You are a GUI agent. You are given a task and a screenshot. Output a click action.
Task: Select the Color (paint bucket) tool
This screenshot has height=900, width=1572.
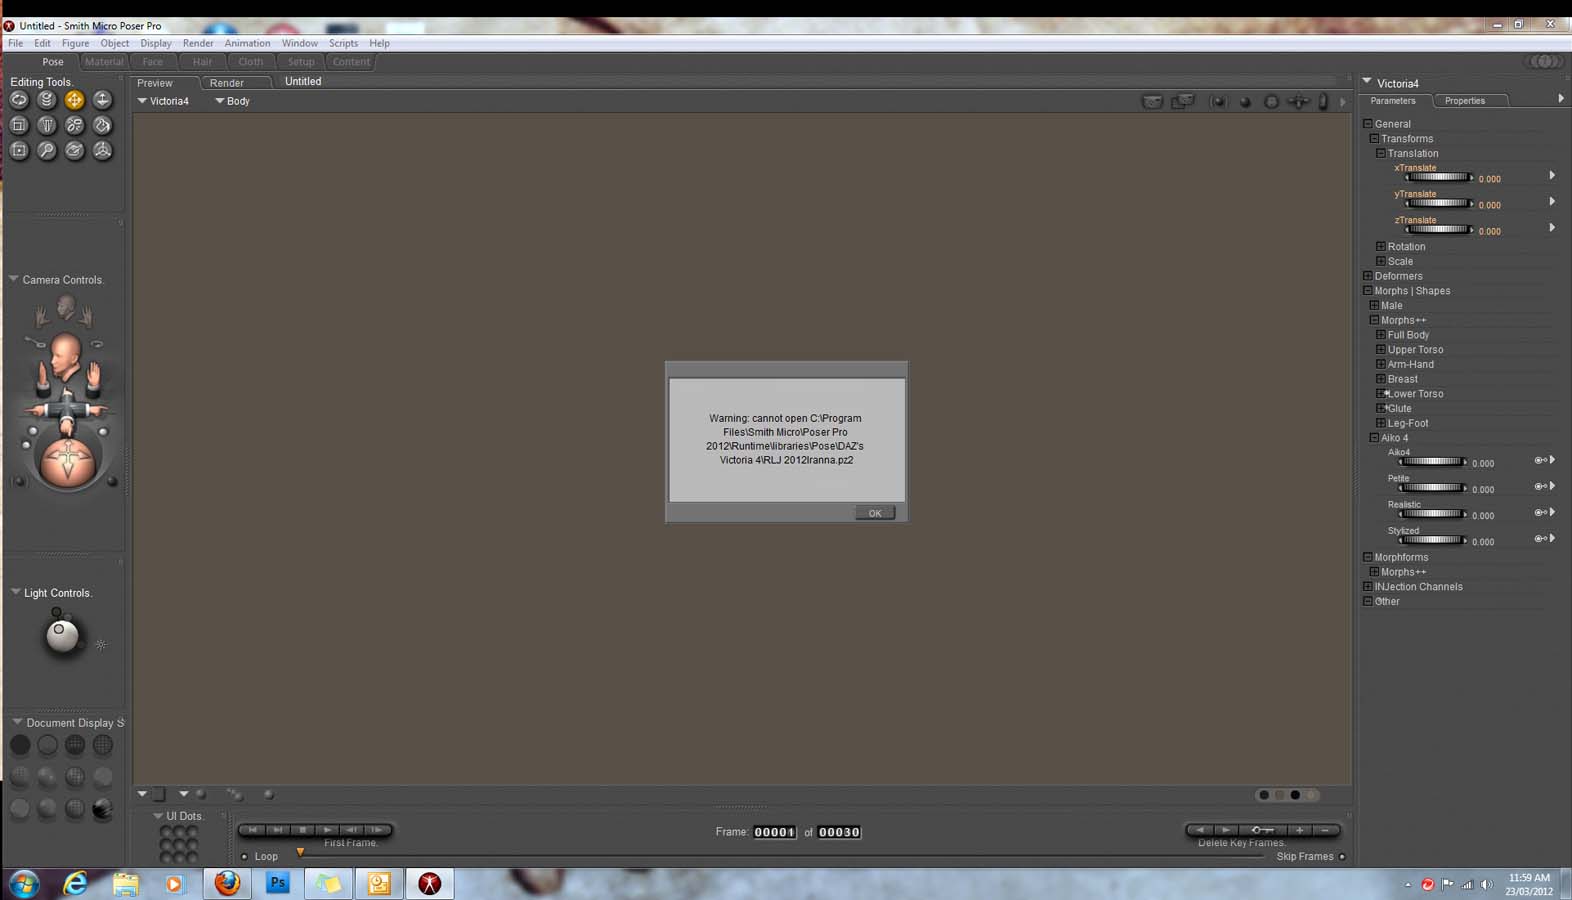[x=102, y=125]
